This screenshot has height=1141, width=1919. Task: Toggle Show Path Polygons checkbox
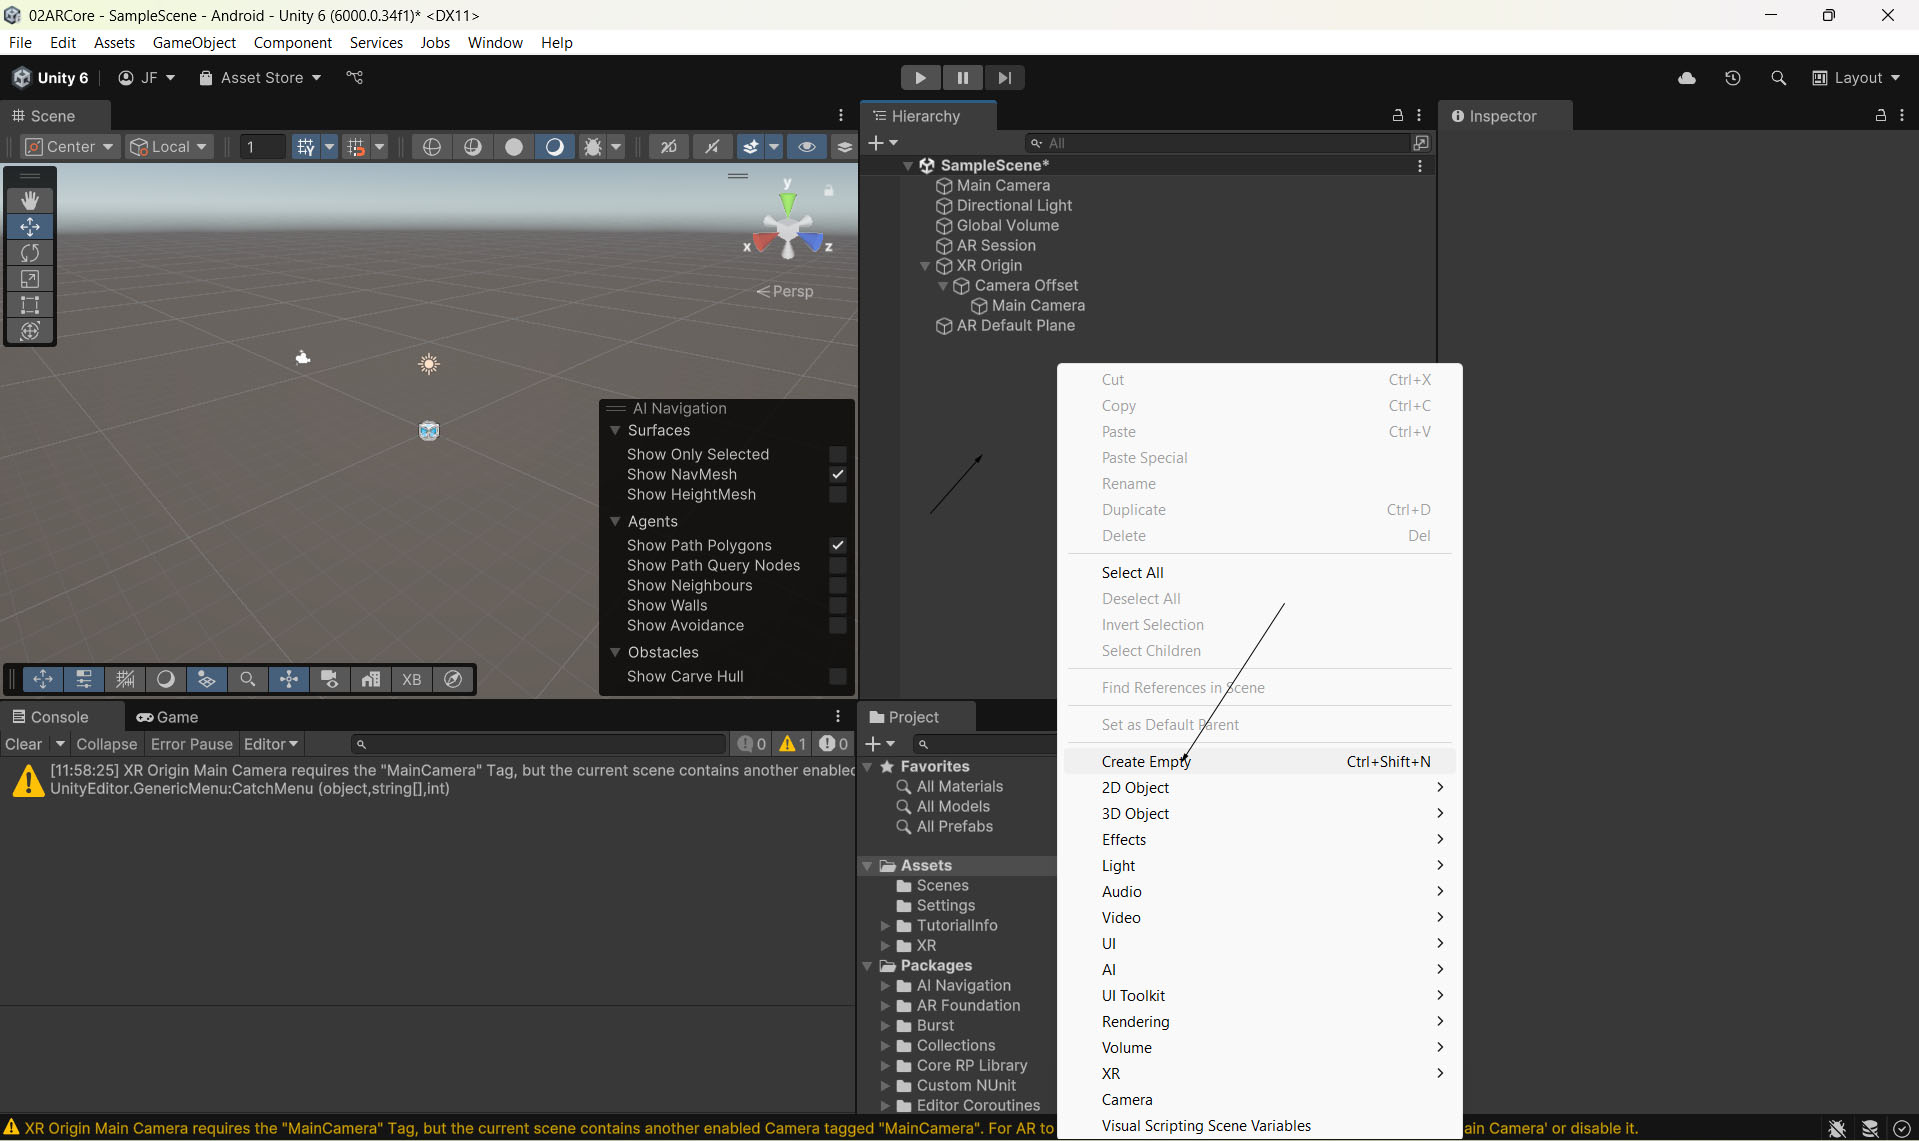pyautogui.click(x=838, y=545)
